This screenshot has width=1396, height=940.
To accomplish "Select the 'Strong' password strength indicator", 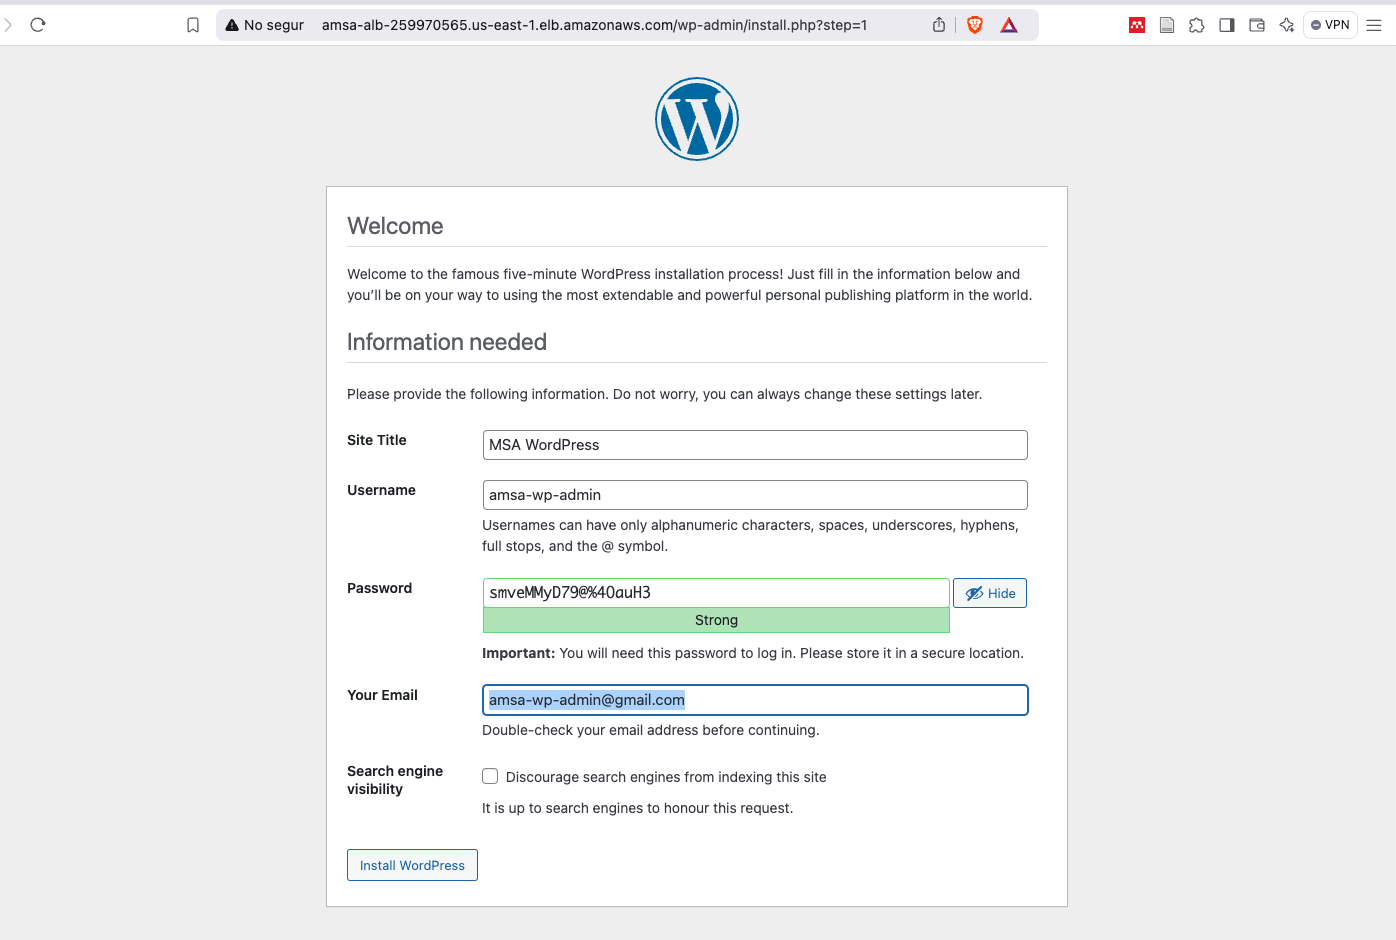I will (x=716, y=620).
